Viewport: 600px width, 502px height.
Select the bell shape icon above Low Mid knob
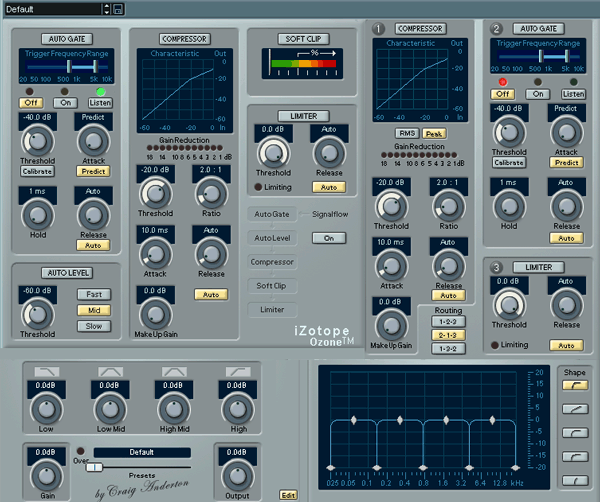pos(111,372)
